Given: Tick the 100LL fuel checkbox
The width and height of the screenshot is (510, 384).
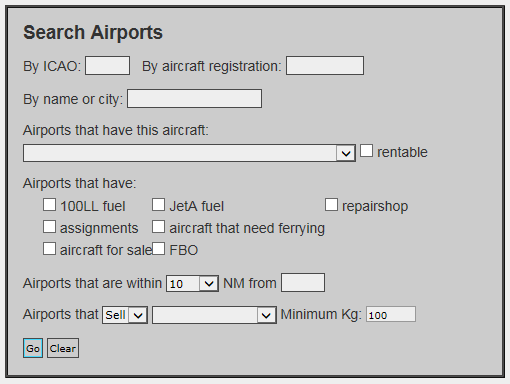Looking at the screenshot, I should (49, 205).
